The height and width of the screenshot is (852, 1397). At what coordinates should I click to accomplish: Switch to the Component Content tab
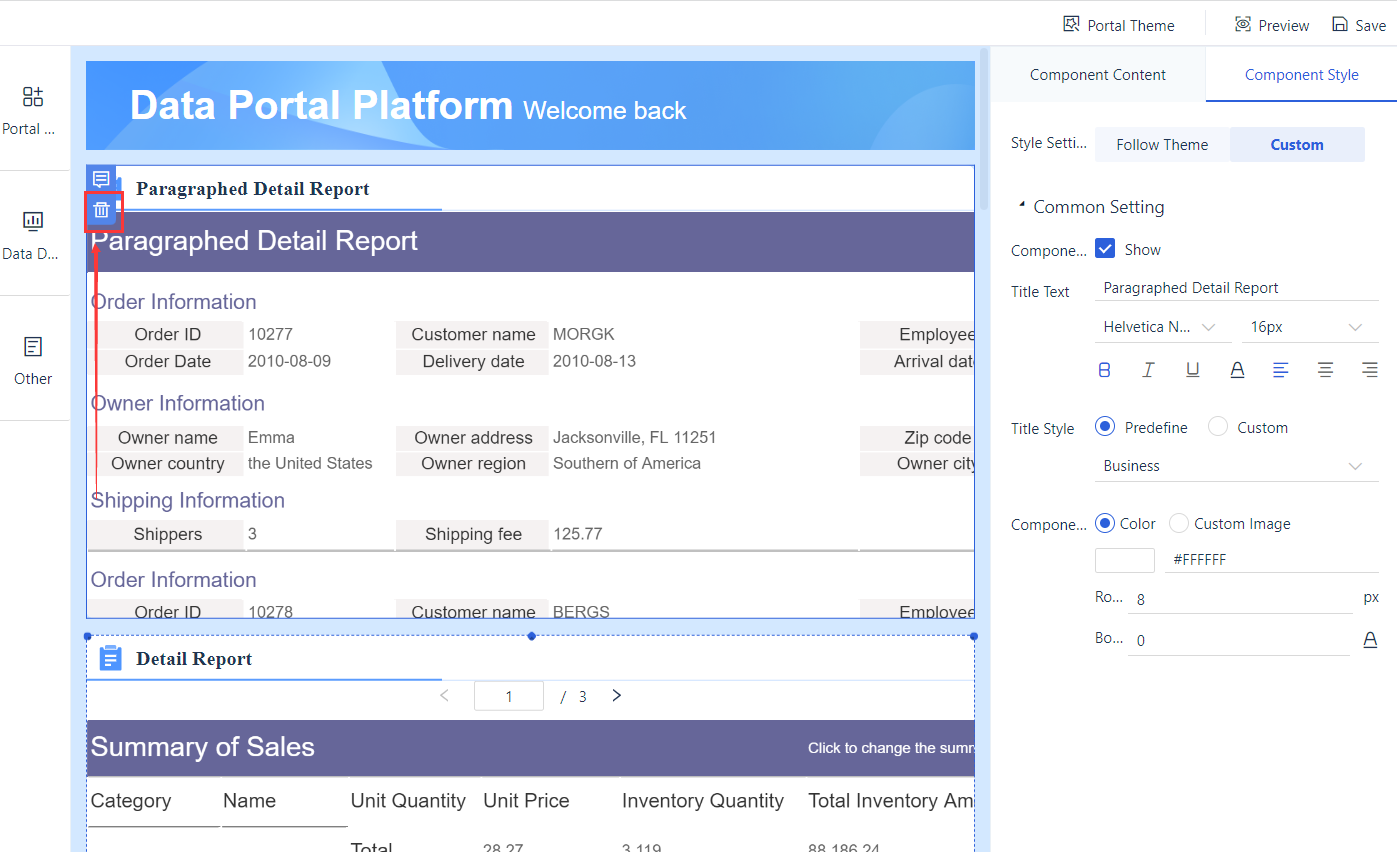[x=1097, y=74]
